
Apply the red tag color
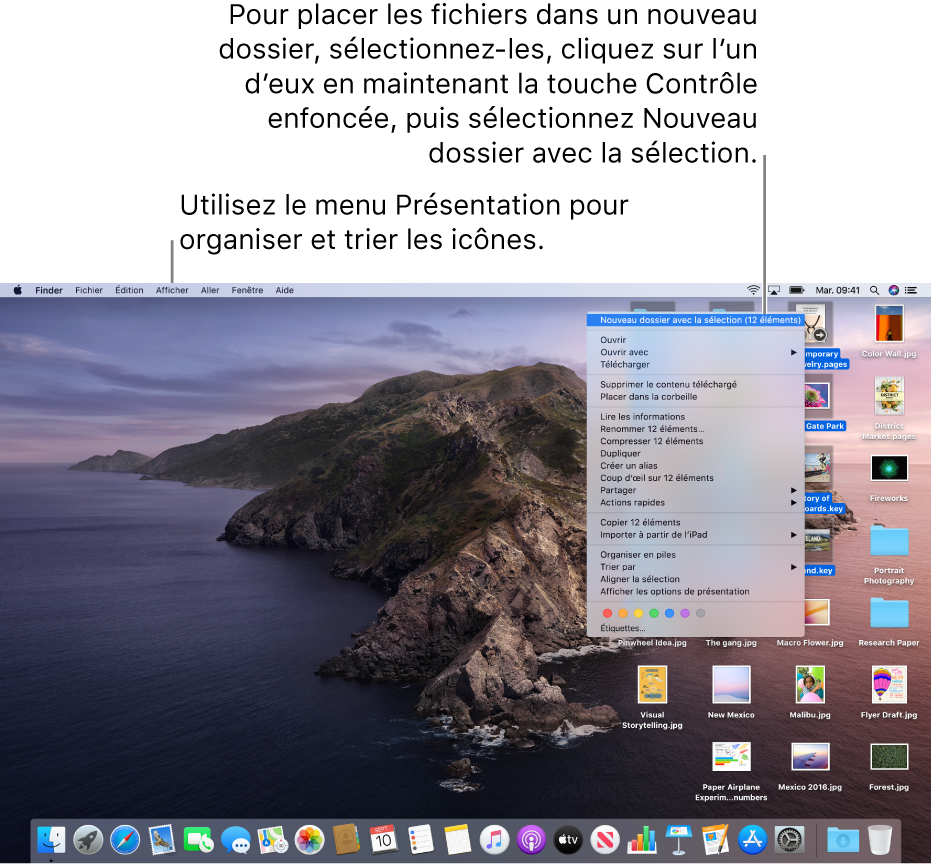click(607, 613)
